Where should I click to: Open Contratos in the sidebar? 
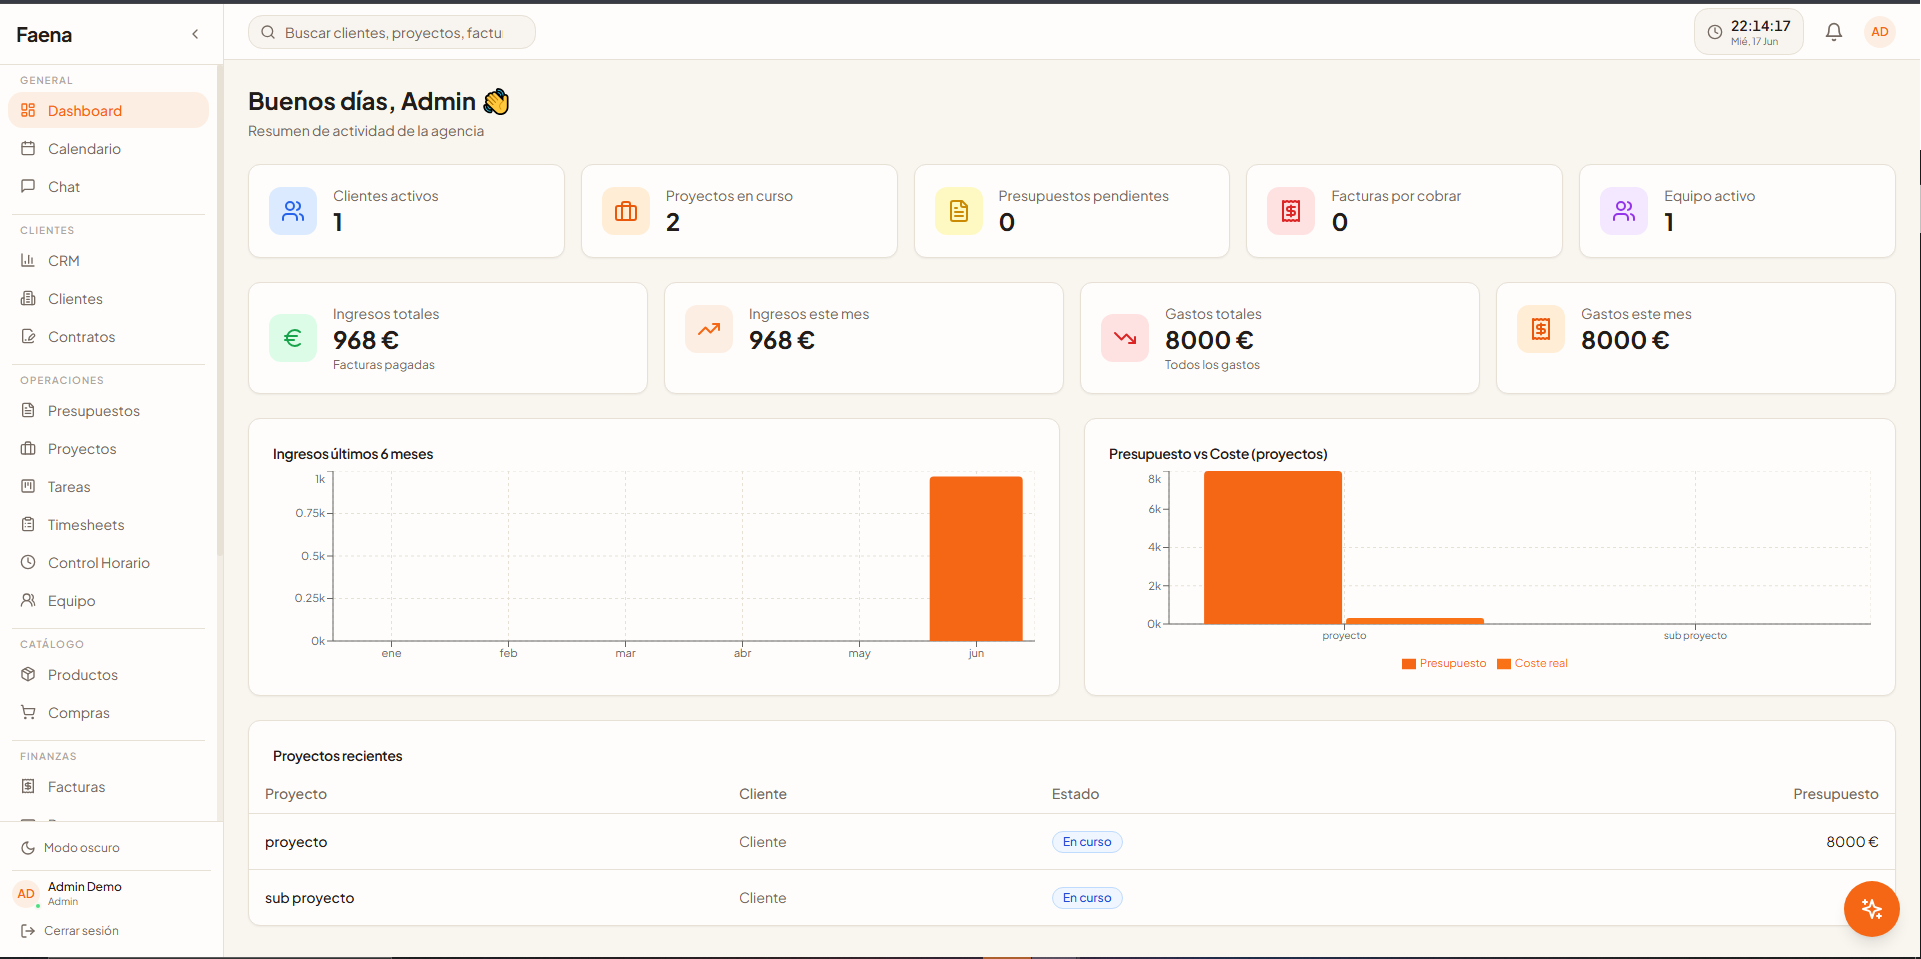pyautogui.click(x=108, y=336)
